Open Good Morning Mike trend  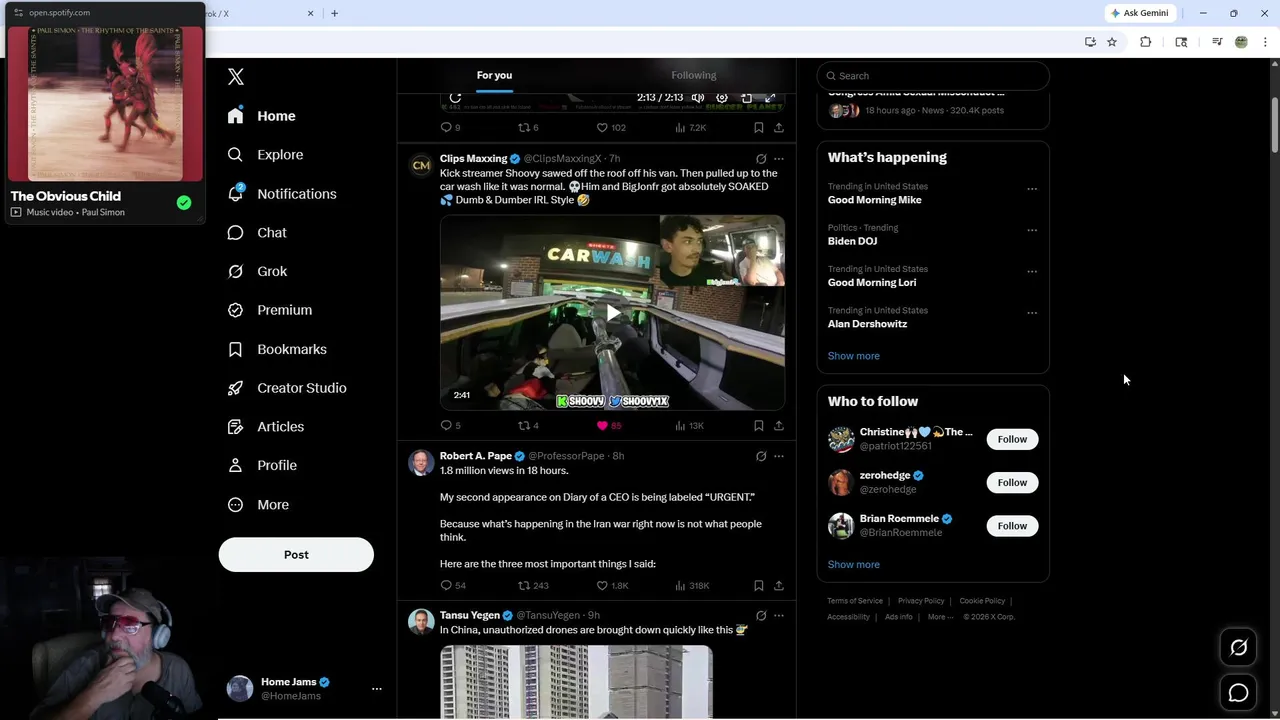[875, 200]
